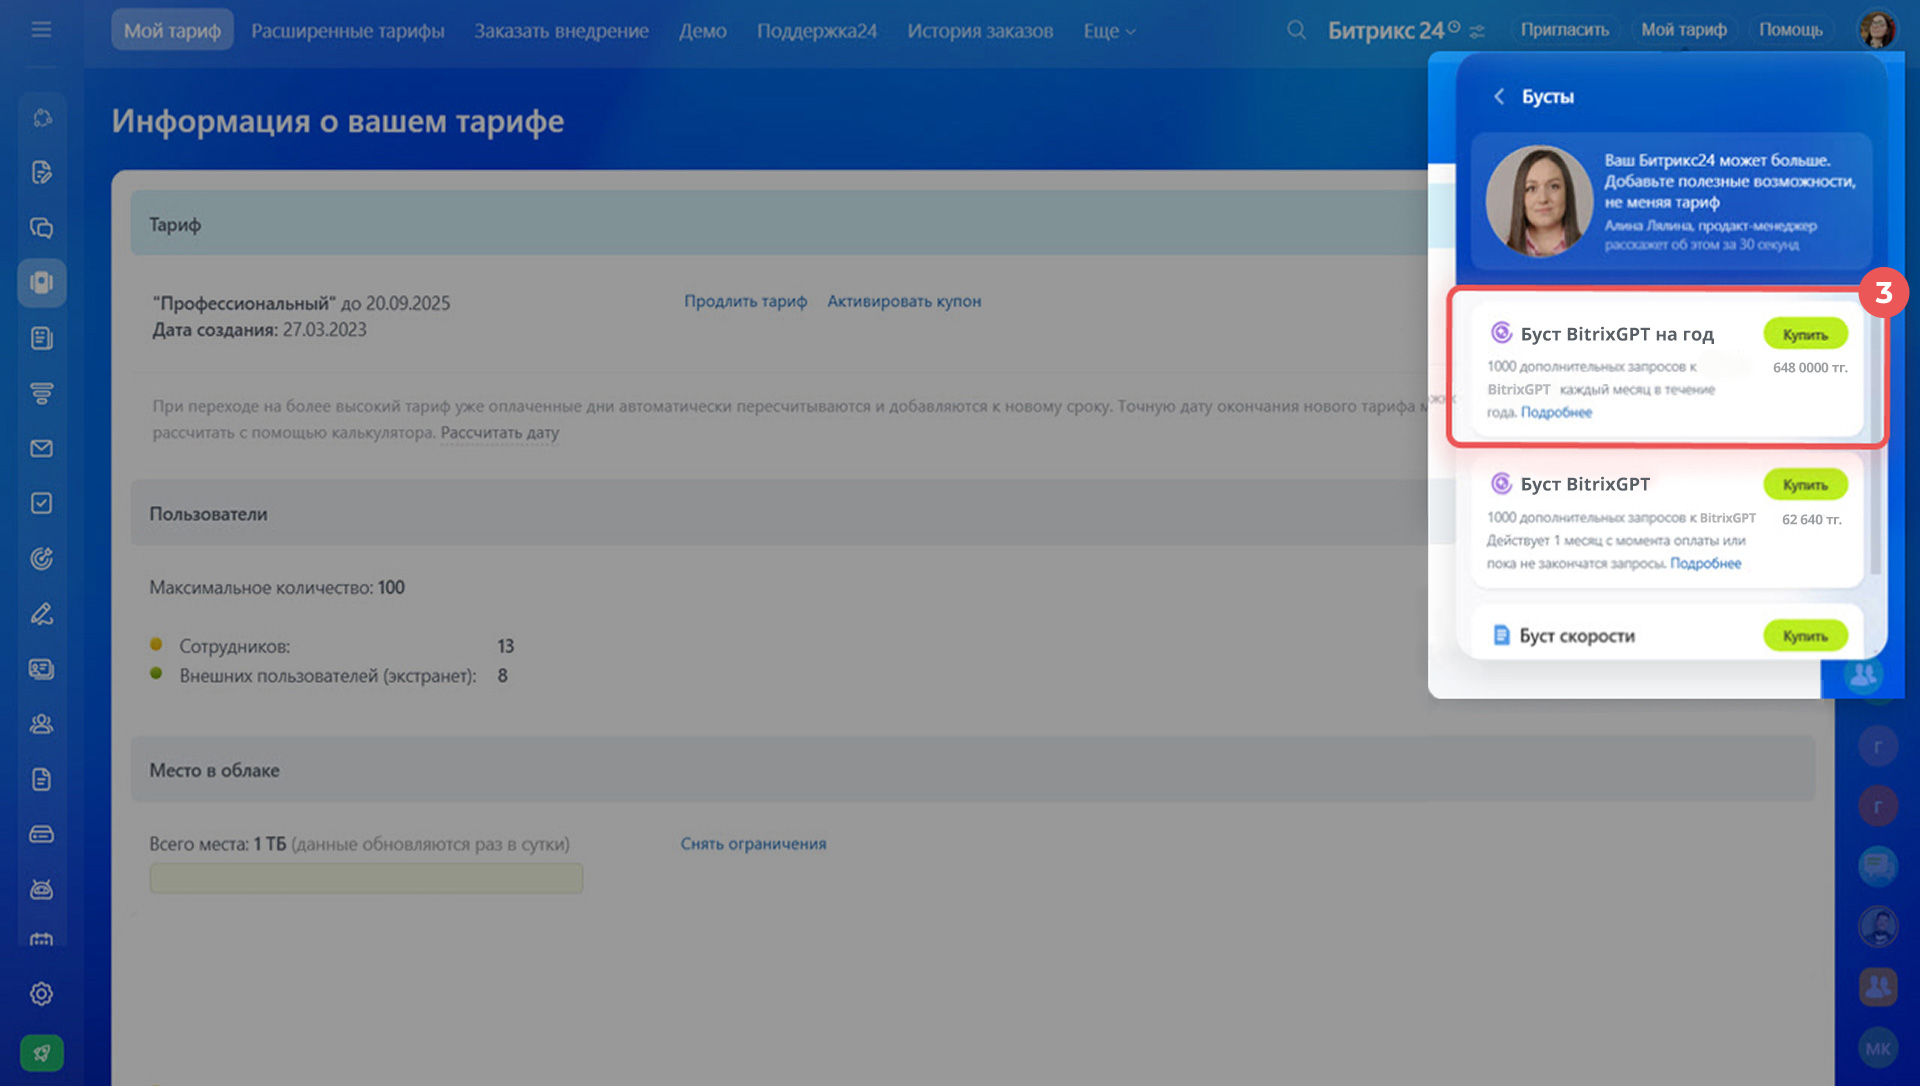Click the search magnifier icon

(1296, 30)
